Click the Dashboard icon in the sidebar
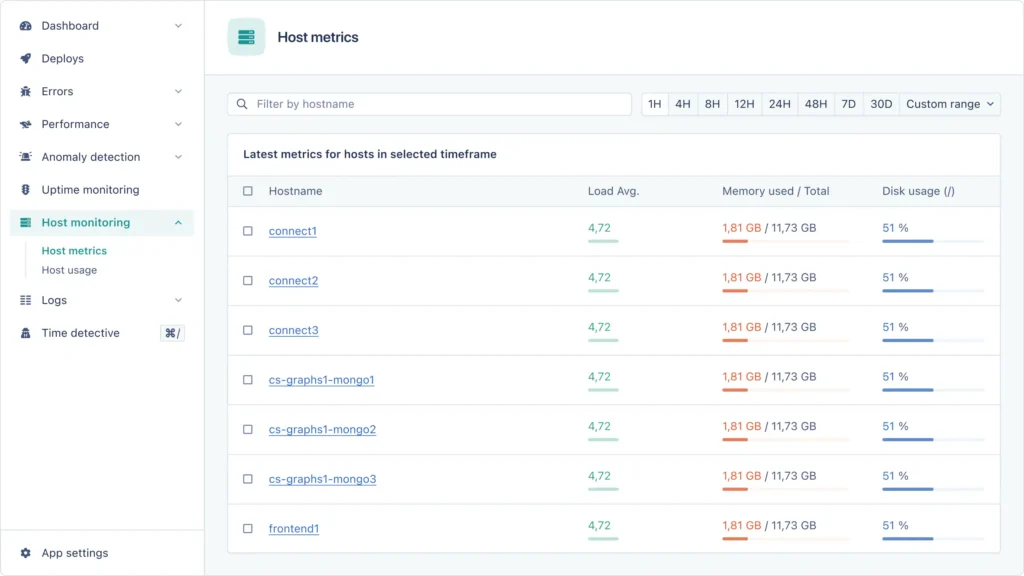This screenshot has height=576, width=1024. [25, 25]
